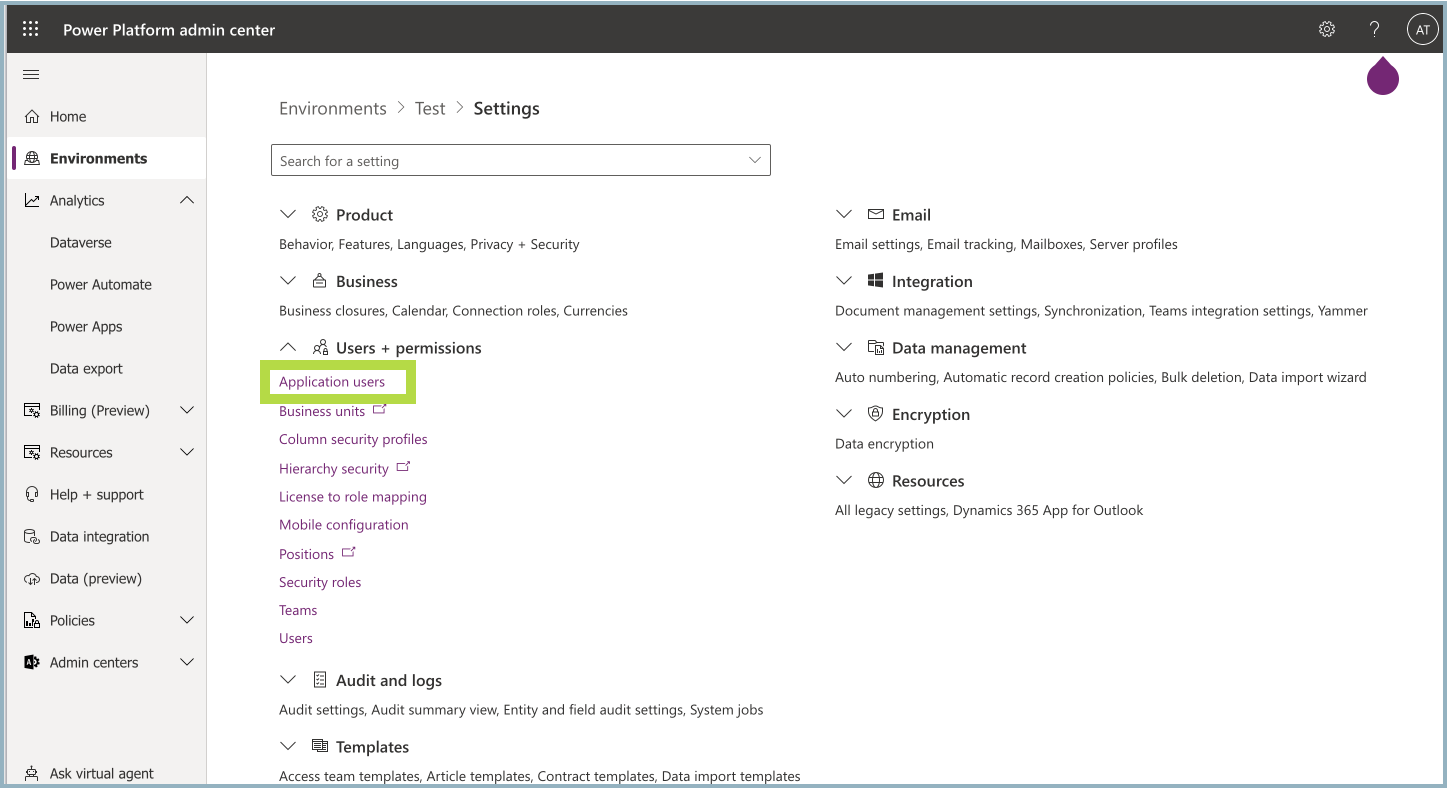This screenshot has height=788, width=1448.
Task: Click the Users + permissions people icon
Action: [320, 348]
